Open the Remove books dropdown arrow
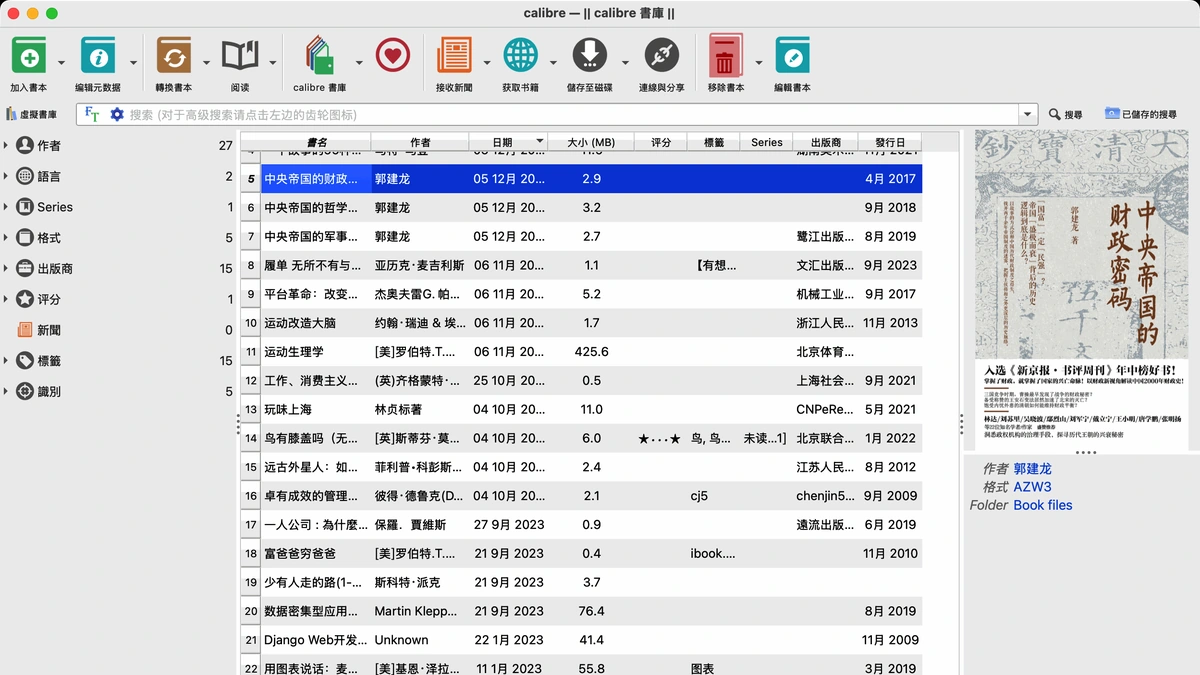The image size is (1200, 675). coord(759,62)
